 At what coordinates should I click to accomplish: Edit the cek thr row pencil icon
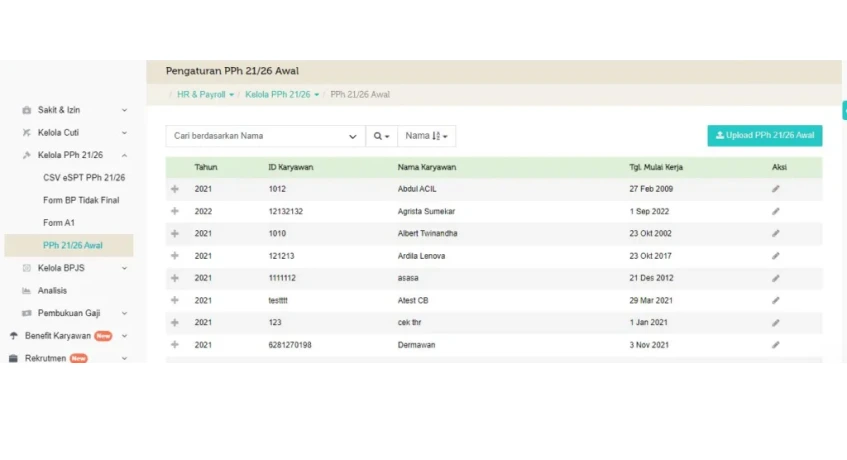pyautogui.click(x=776, y=323)
